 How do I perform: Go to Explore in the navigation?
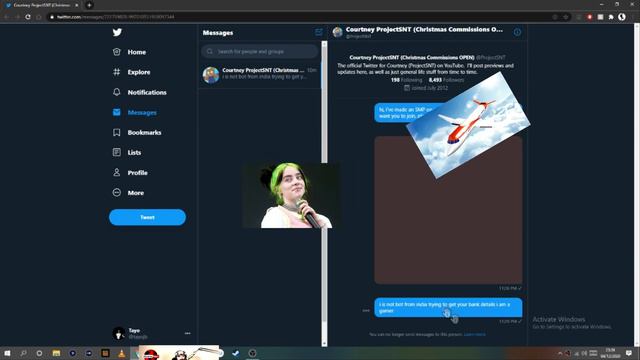[x=139, y=72]
